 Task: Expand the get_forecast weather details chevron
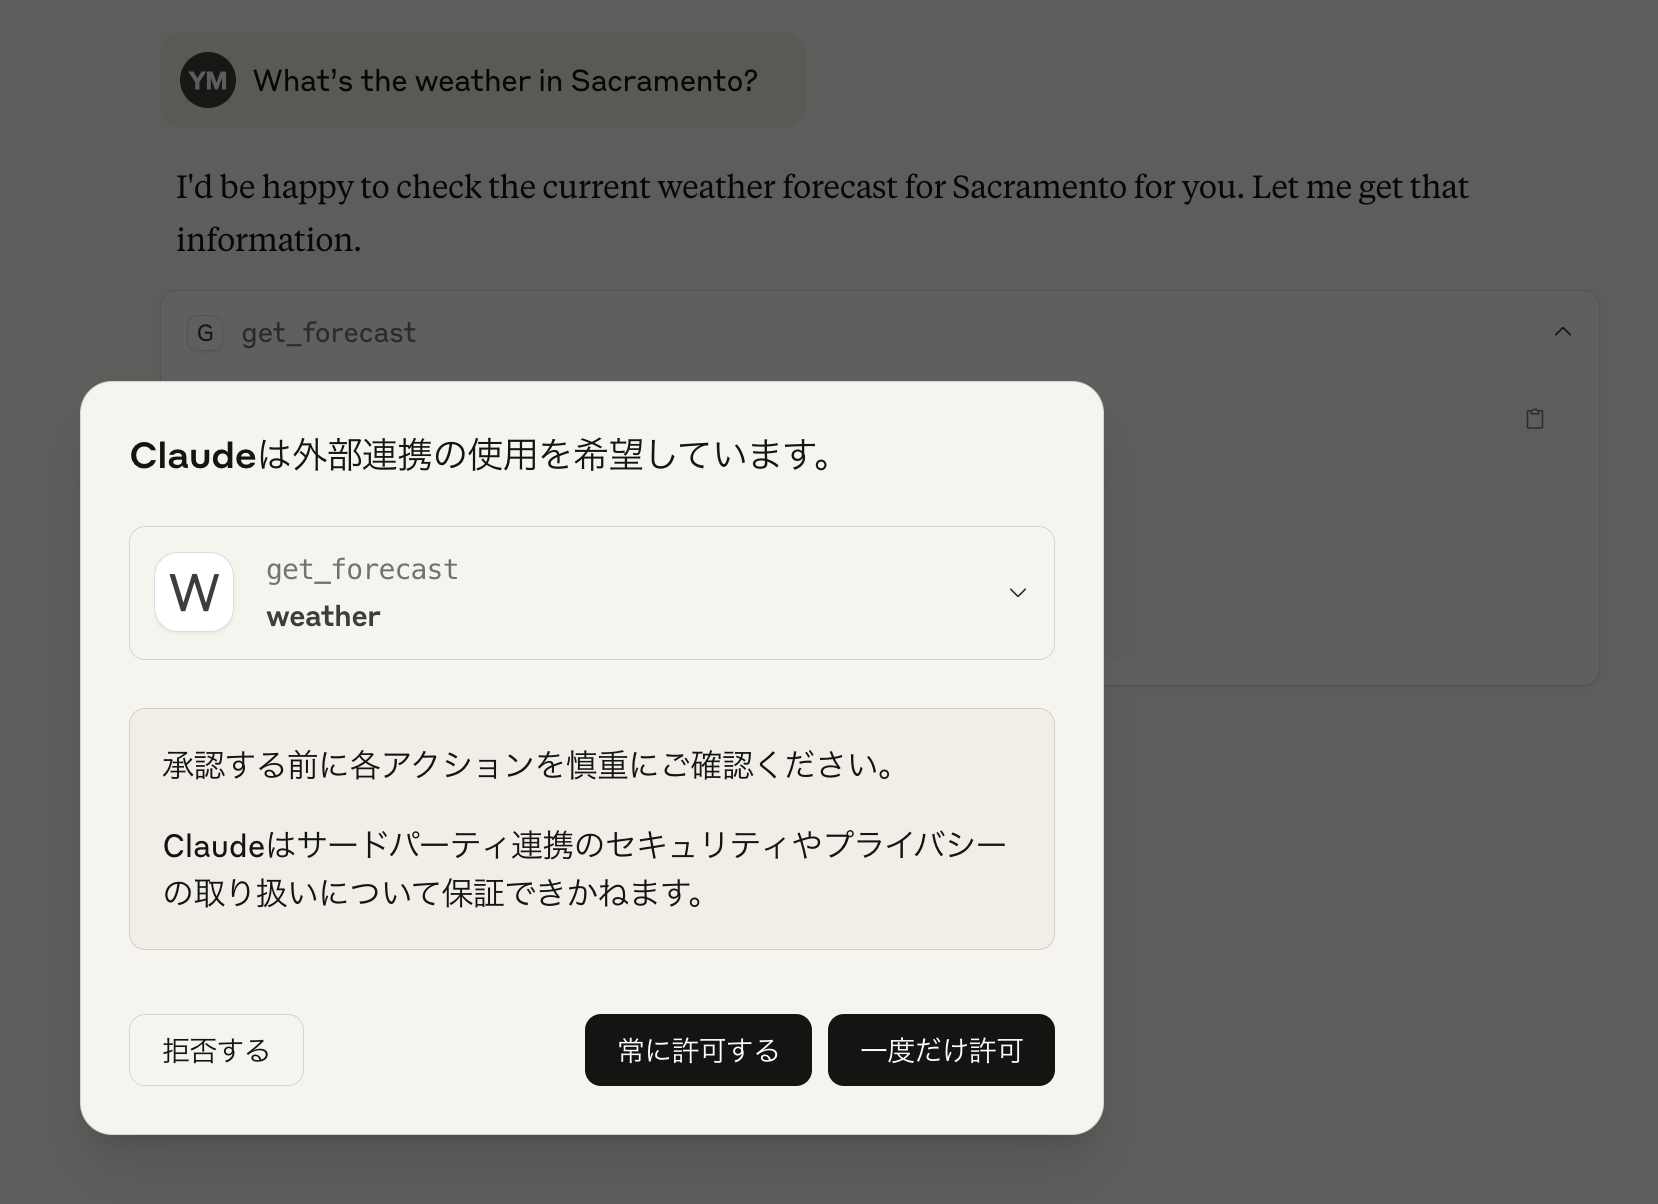pyautogui.click(x=1018, y=593)
